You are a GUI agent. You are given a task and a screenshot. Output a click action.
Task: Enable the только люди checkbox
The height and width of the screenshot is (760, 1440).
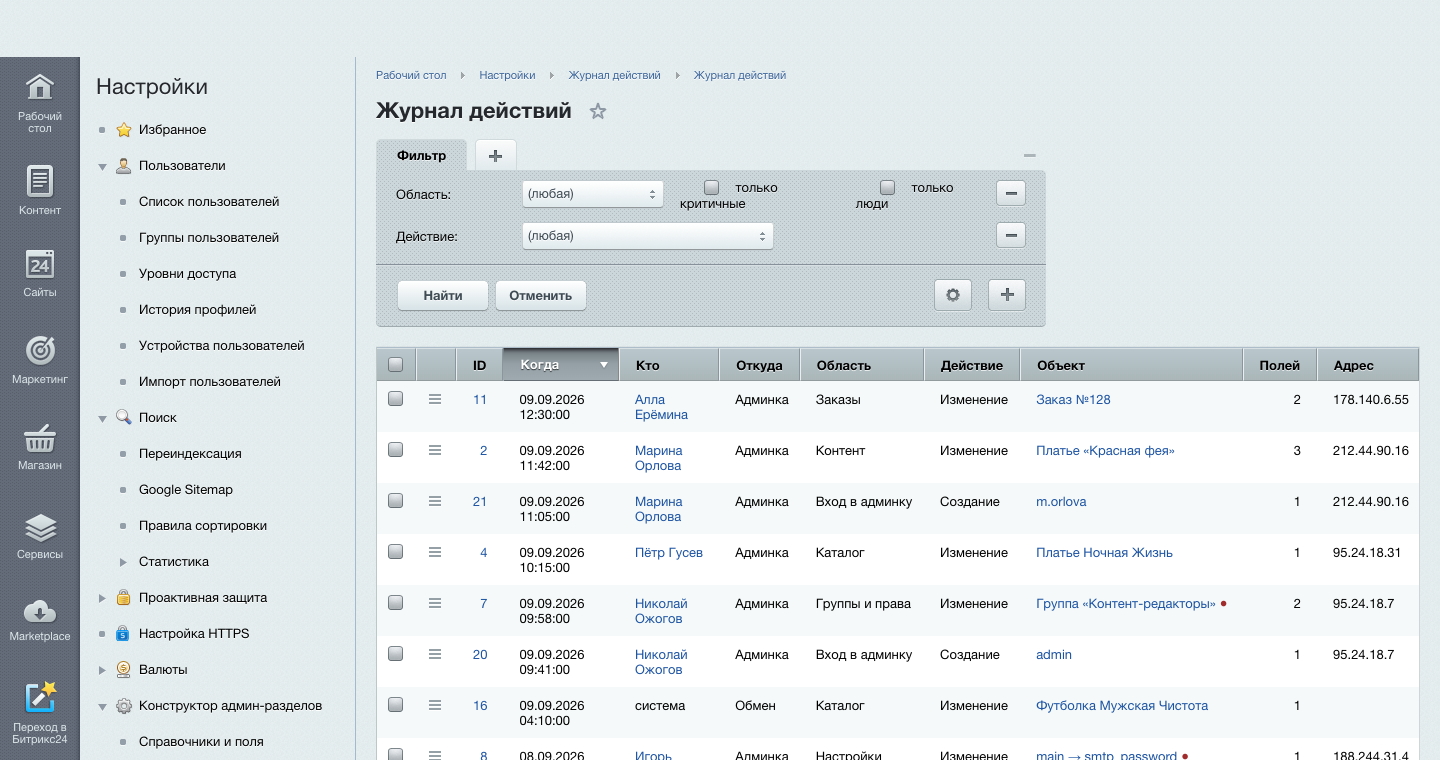point(887,187)
